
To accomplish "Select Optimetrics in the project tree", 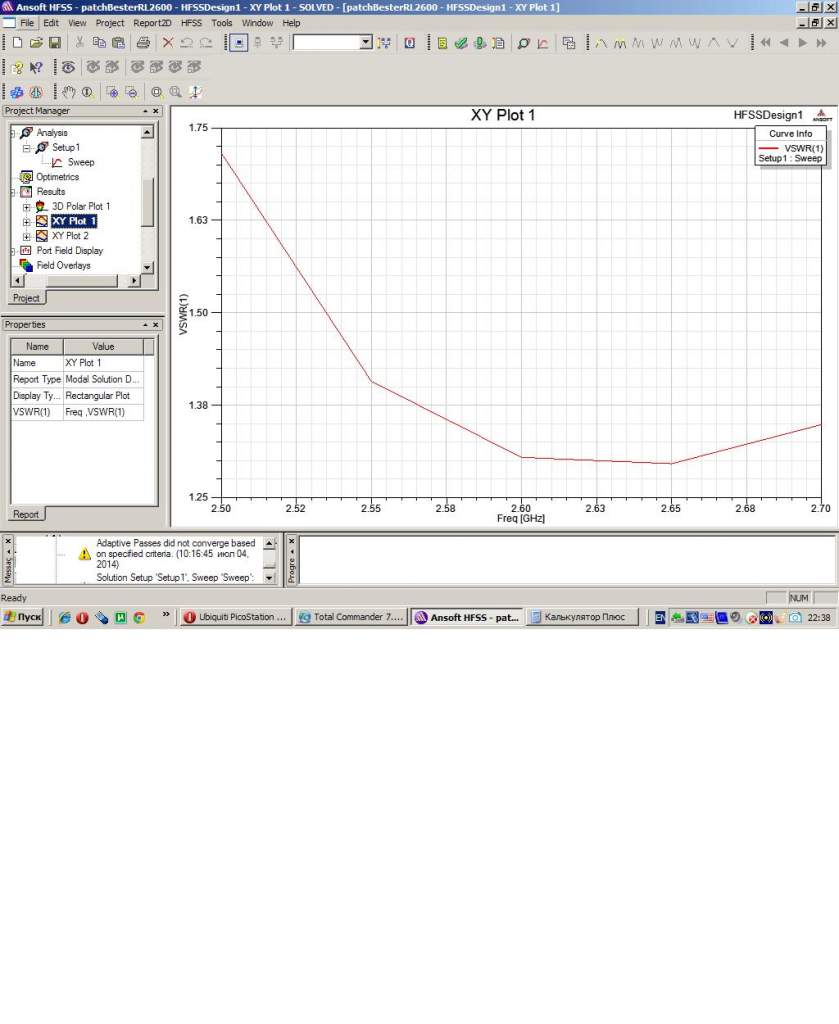I will (59, 177).
